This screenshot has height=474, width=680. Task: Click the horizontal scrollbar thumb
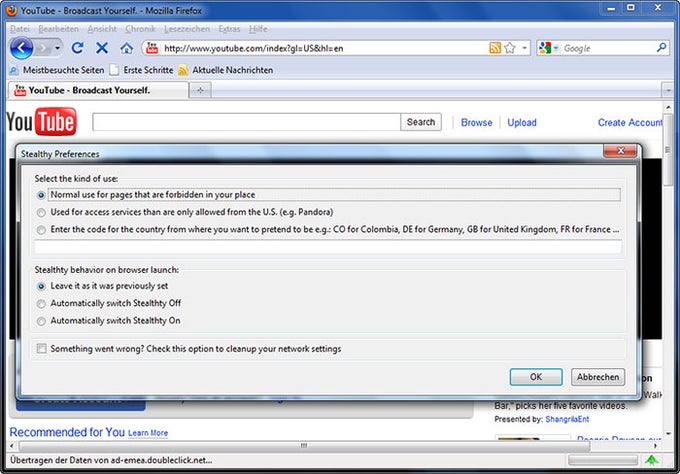304,445
